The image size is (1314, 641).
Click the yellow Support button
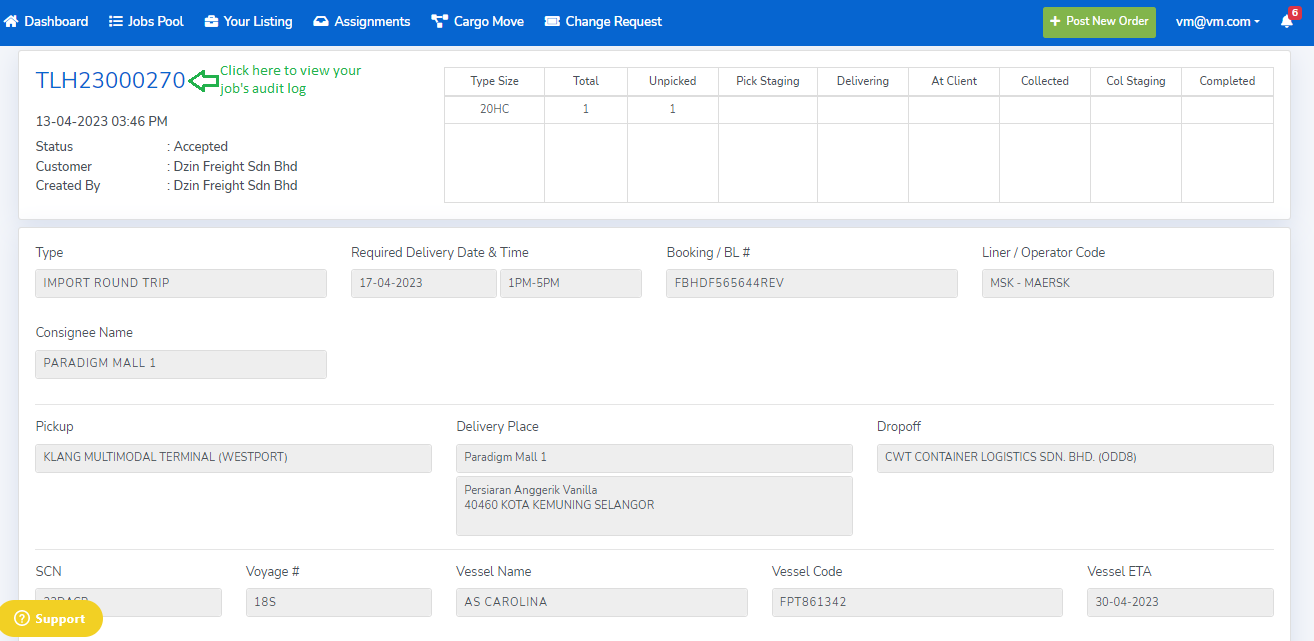click(x=49, y=619)
